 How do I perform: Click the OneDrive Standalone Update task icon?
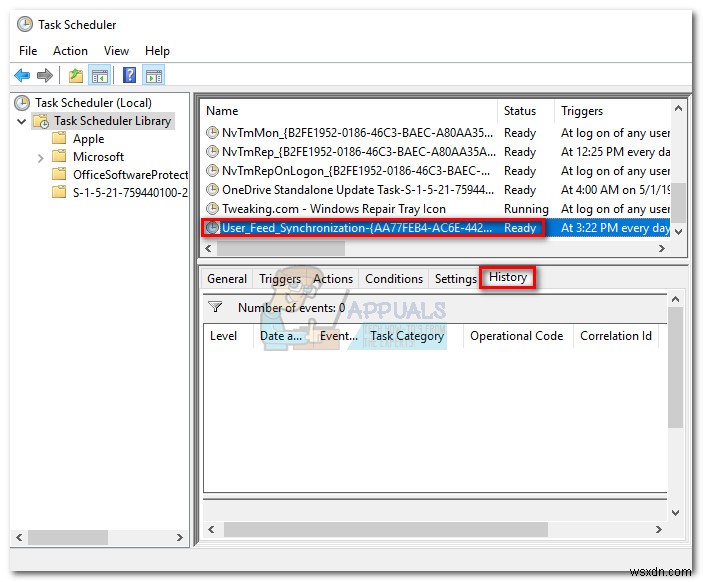212,189
